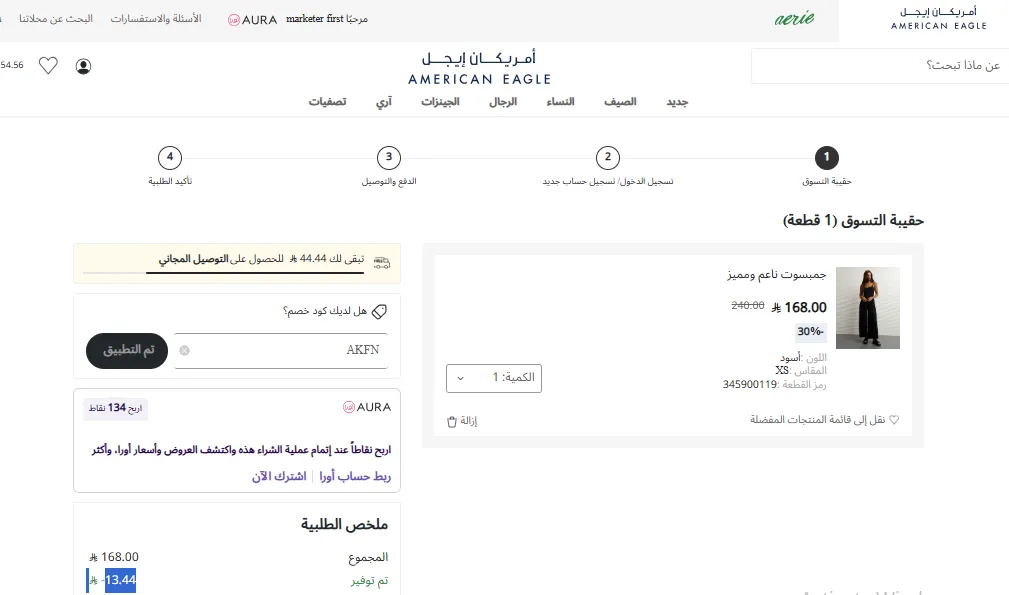Screen dimensions: 1009x595
Task: Click the Aerie brand logo
Action: point(794,19)
